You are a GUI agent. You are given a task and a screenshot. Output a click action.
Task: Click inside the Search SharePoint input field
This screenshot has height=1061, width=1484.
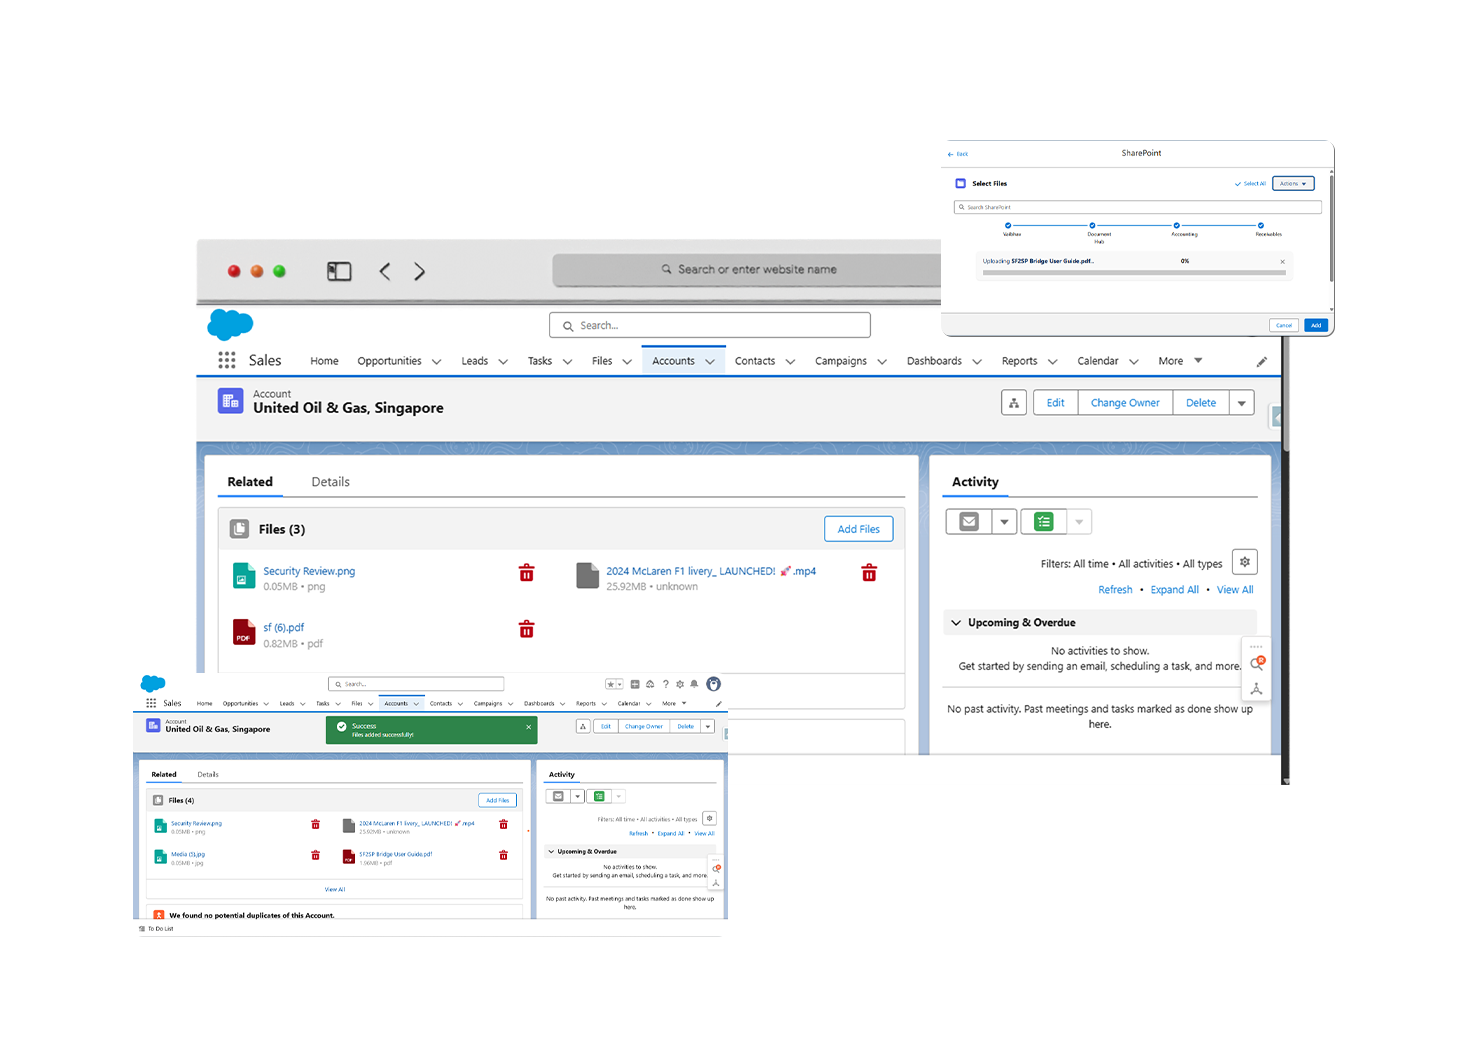pos(1100,207)
